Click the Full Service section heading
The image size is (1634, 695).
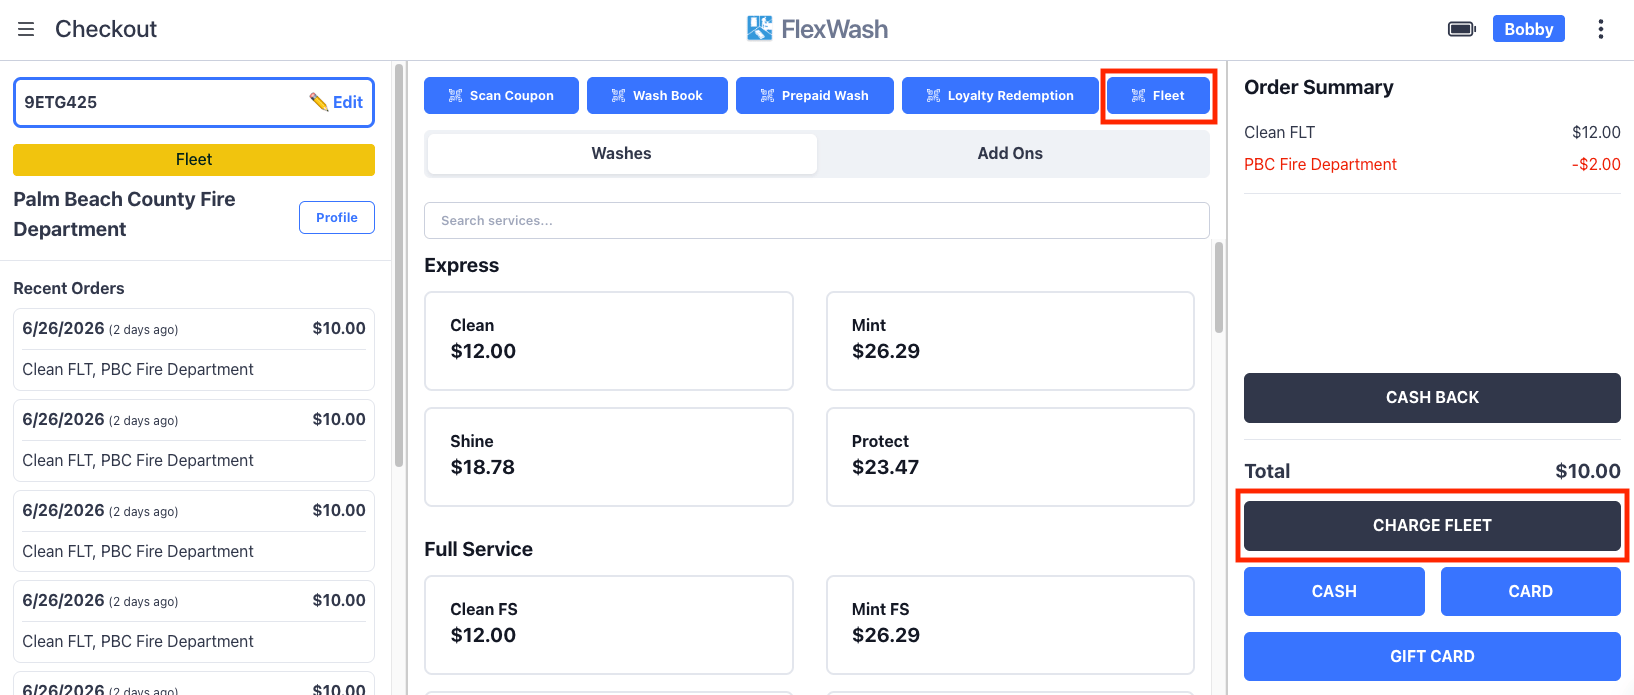coord(478,549)
